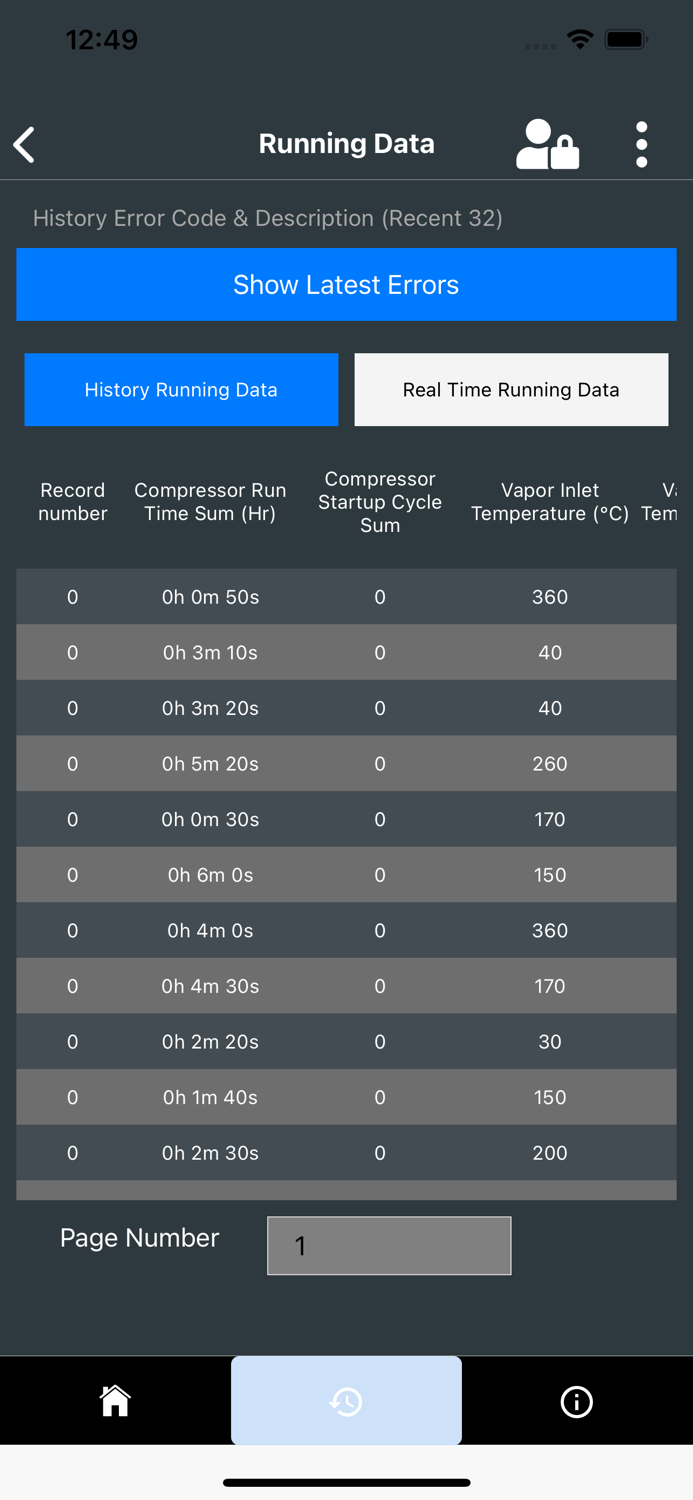Image resolution: width=693 pixels, height=1500 pixels.
Task: Click the Page Number input field
Action: pos(389,1246)
